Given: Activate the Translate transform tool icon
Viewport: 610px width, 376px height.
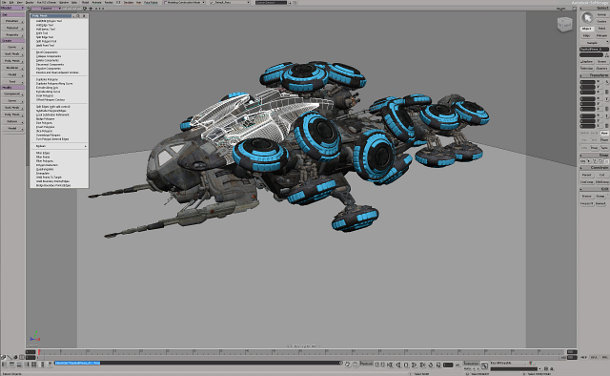Looking at the screenshot, I should coord(606,116).
